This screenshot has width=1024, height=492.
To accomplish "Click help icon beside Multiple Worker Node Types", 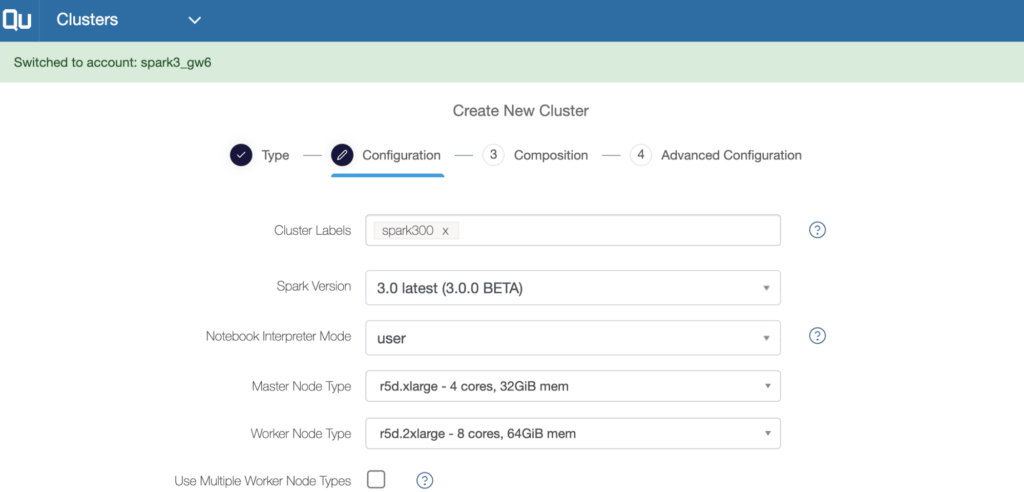I will [424, 481].
